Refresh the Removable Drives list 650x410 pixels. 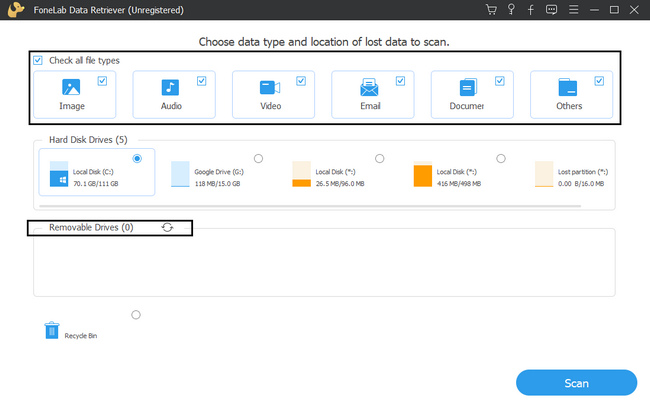coord(167,227)
